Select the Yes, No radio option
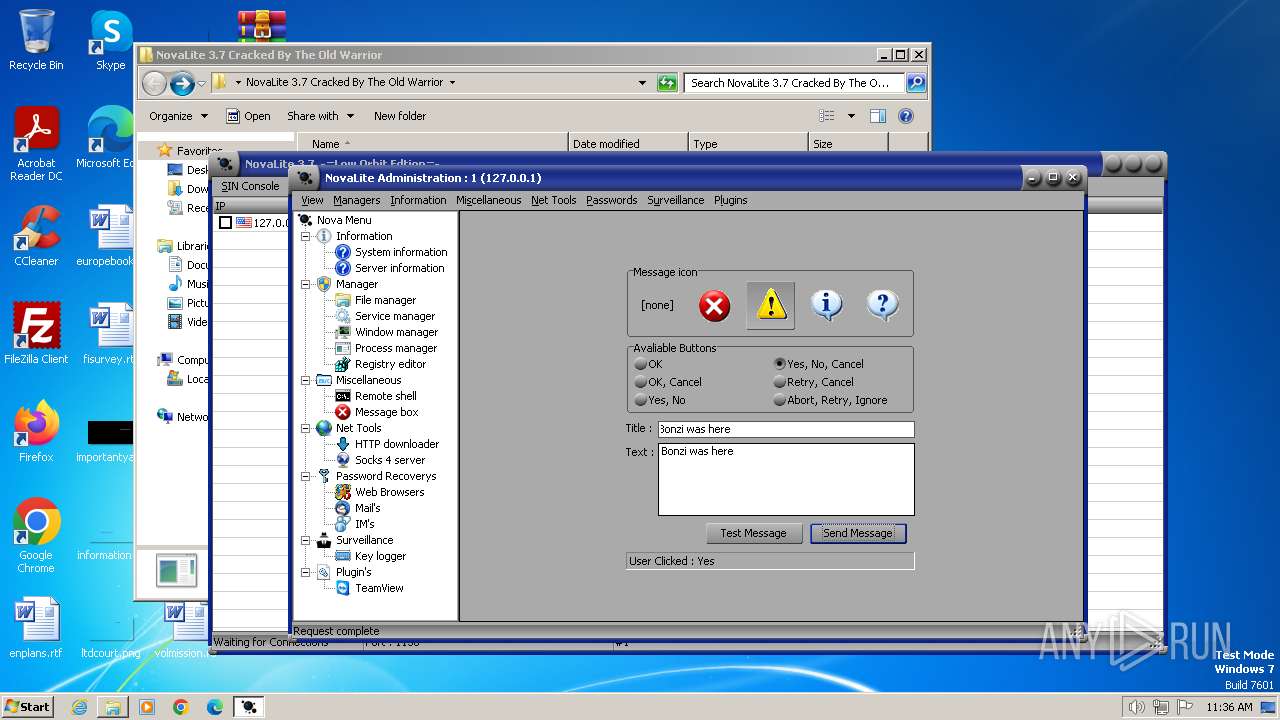 tap(641, 400)
